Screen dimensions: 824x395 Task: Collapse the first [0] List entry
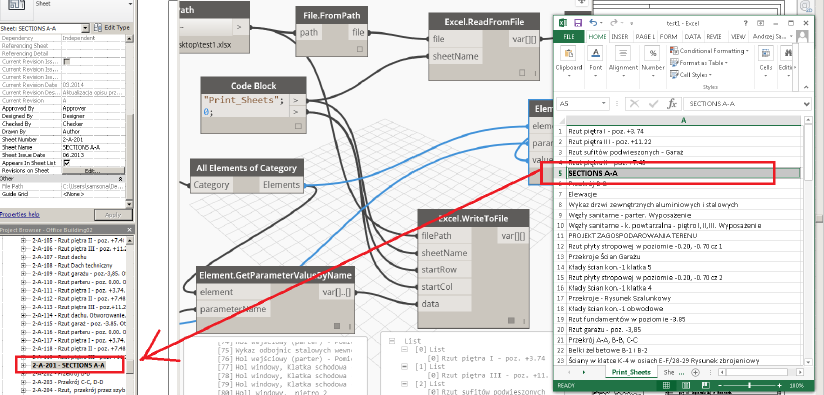click(404, 350)
